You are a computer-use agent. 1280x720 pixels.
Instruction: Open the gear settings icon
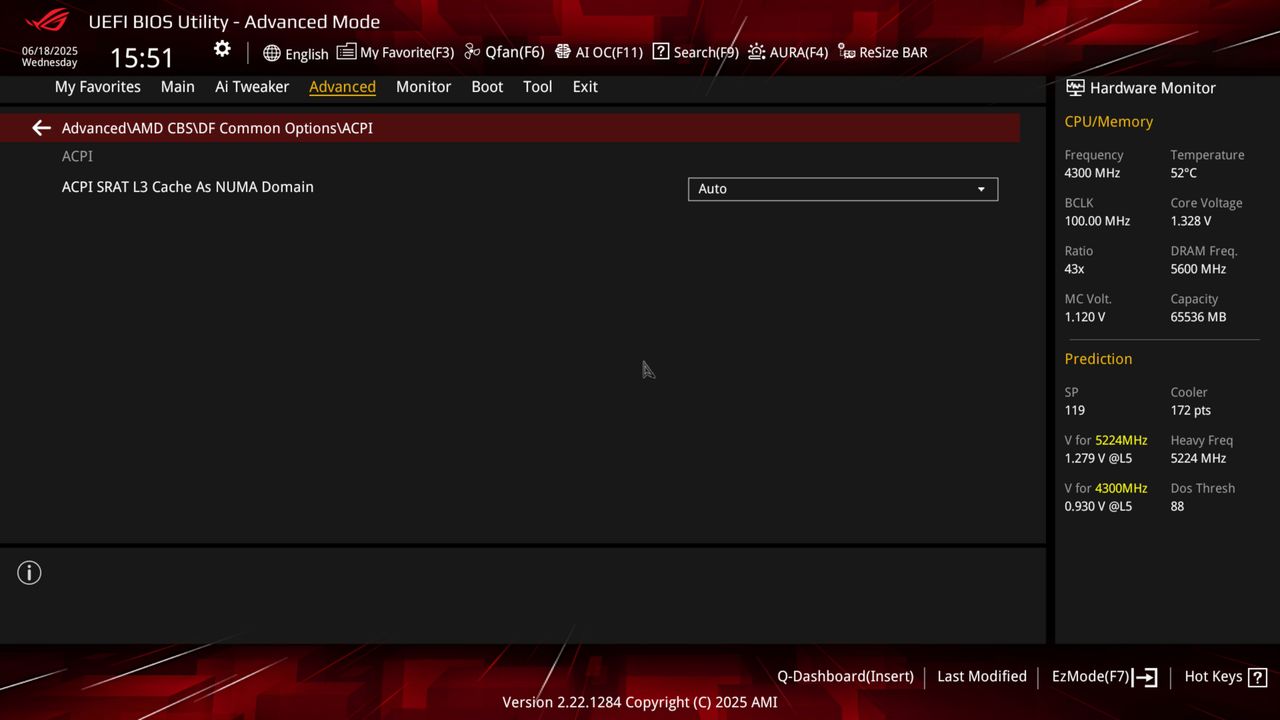[x=221, y=48]
